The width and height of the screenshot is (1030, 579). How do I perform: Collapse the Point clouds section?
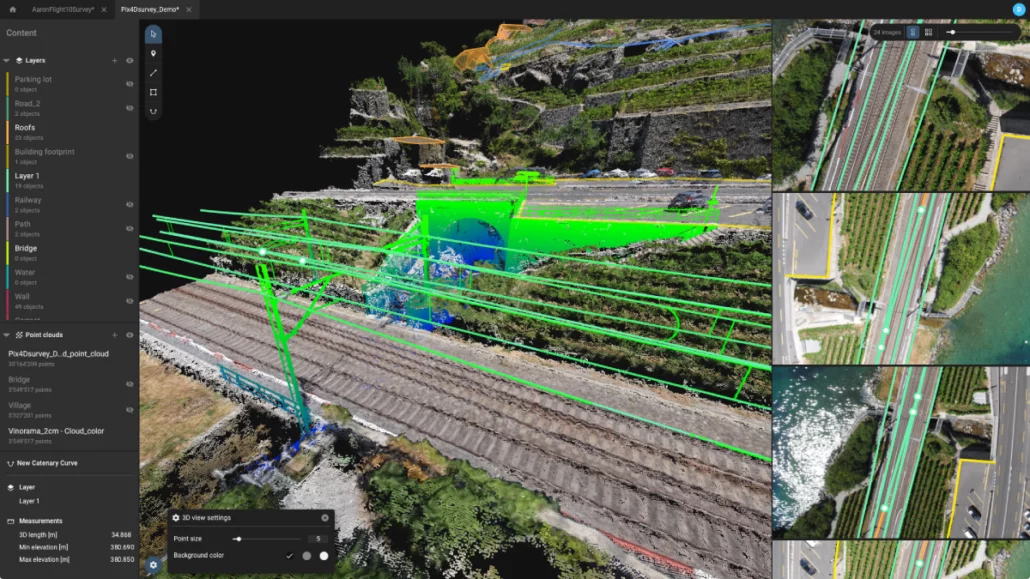click(6, 335)
